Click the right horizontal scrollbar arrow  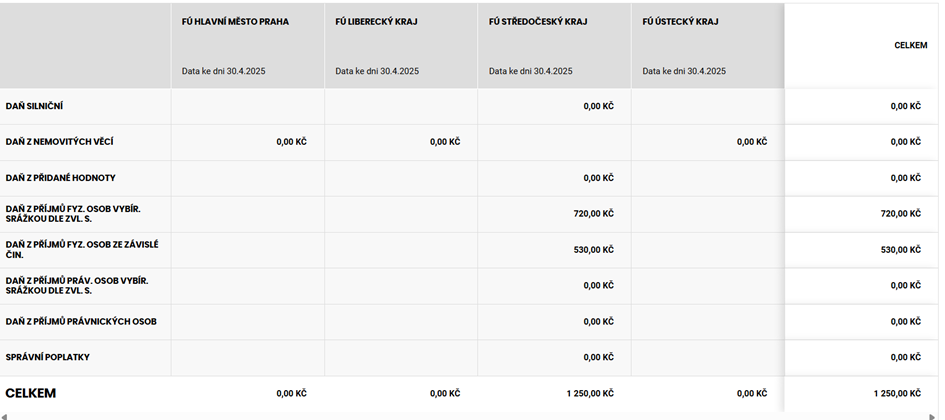(x=934, y=416)
